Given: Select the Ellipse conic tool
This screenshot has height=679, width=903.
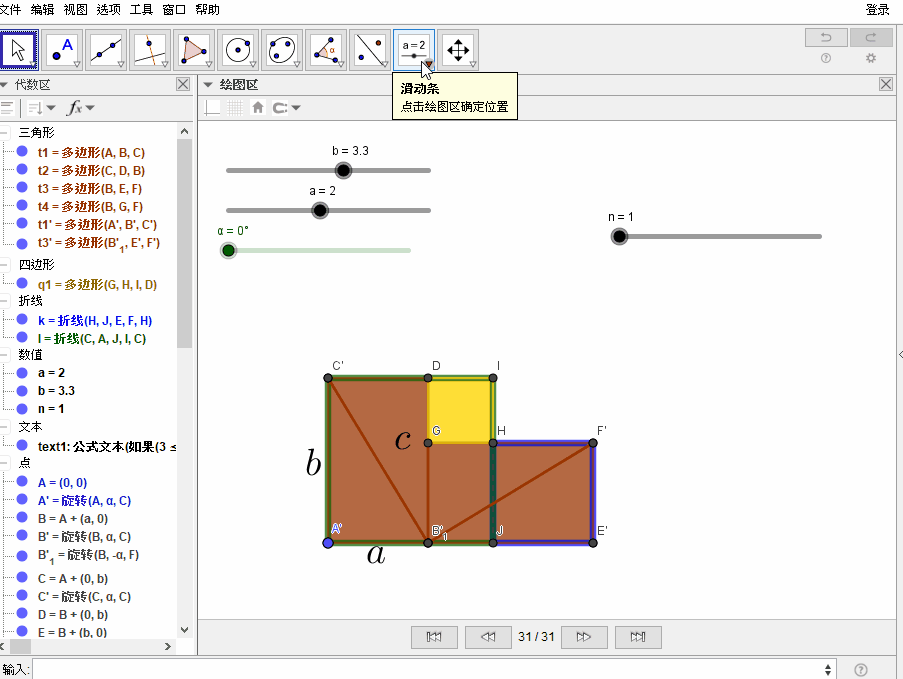Looking at the screenshot, I should (282, 50).
